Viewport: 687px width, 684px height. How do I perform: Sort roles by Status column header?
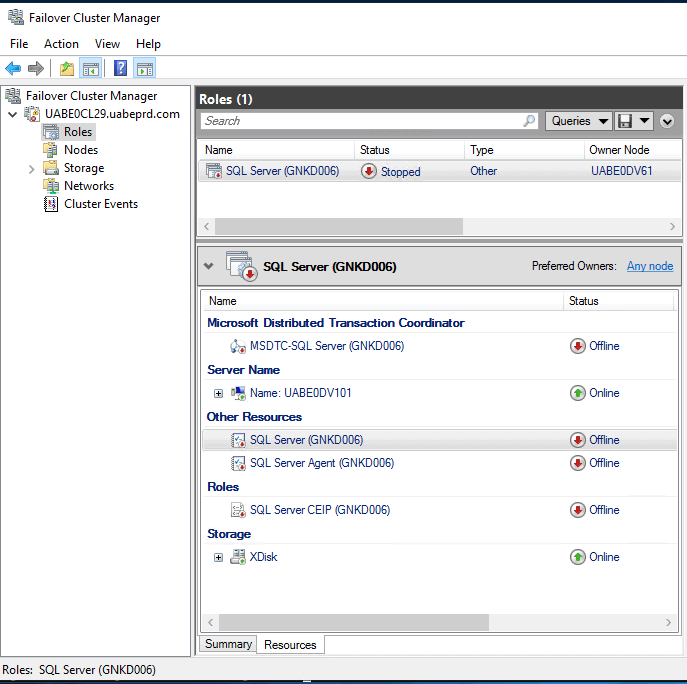pos(409,150)
